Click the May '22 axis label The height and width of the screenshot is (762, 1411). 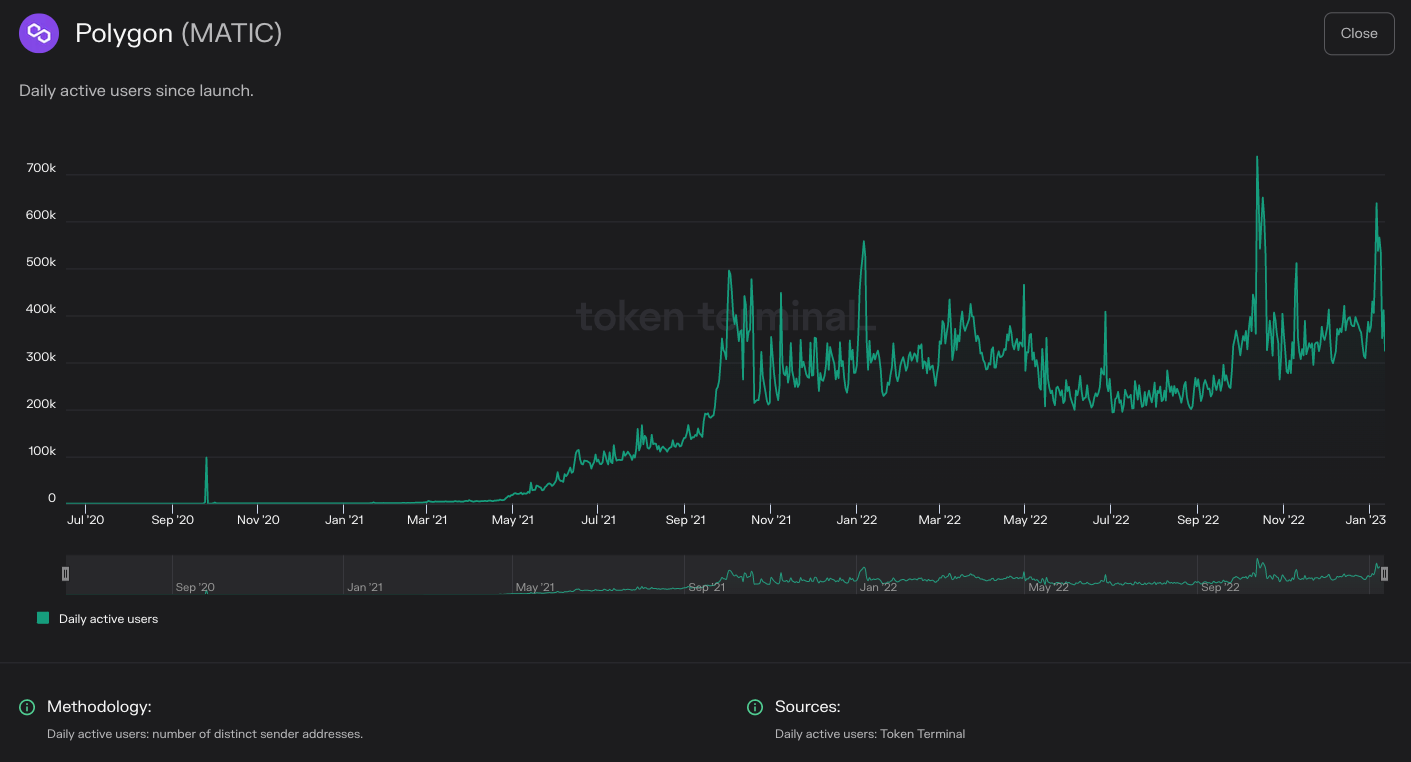click(x=1024, y=519)
